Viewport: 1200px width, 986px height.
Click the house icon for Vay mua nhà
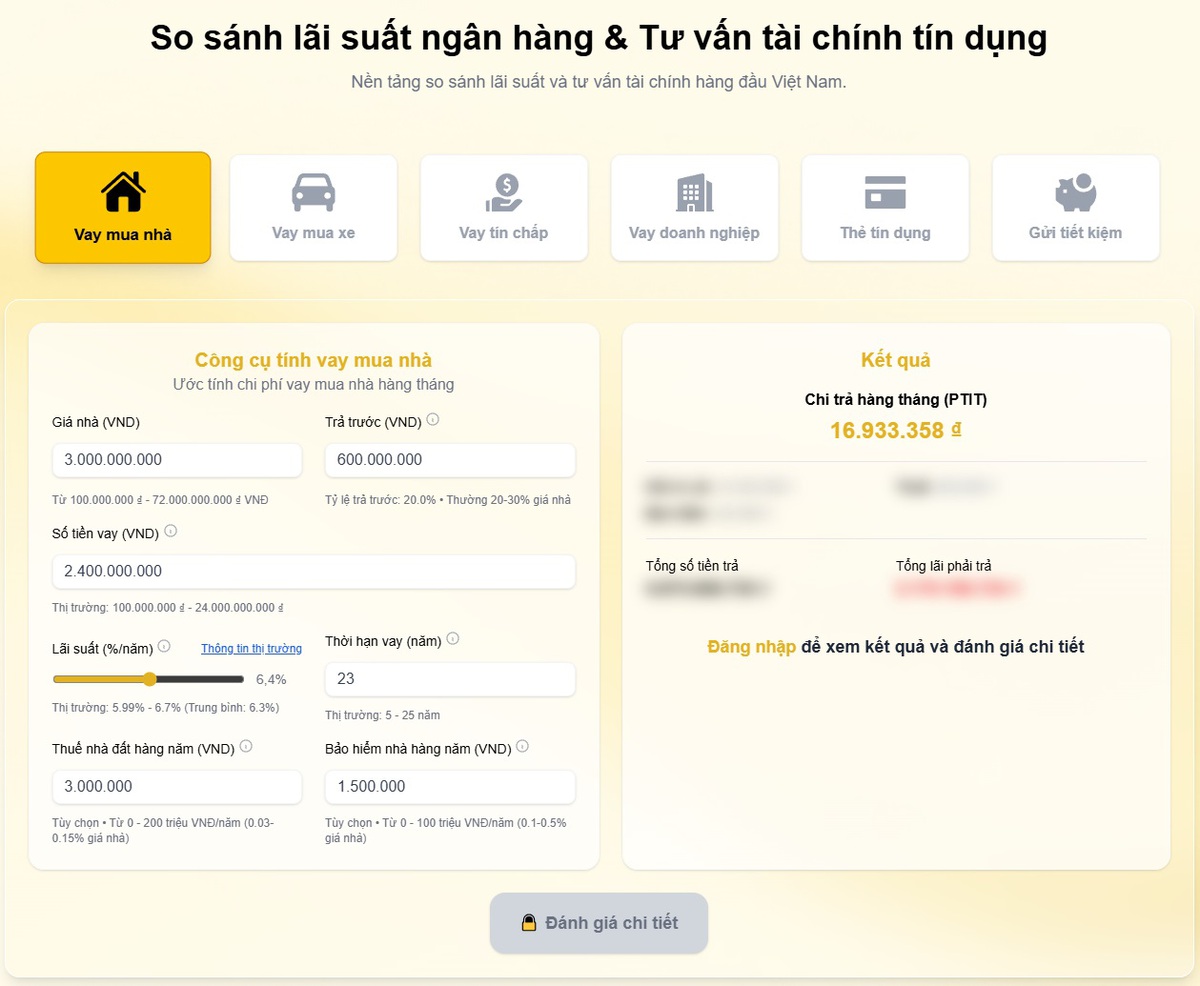pos(123,191)
